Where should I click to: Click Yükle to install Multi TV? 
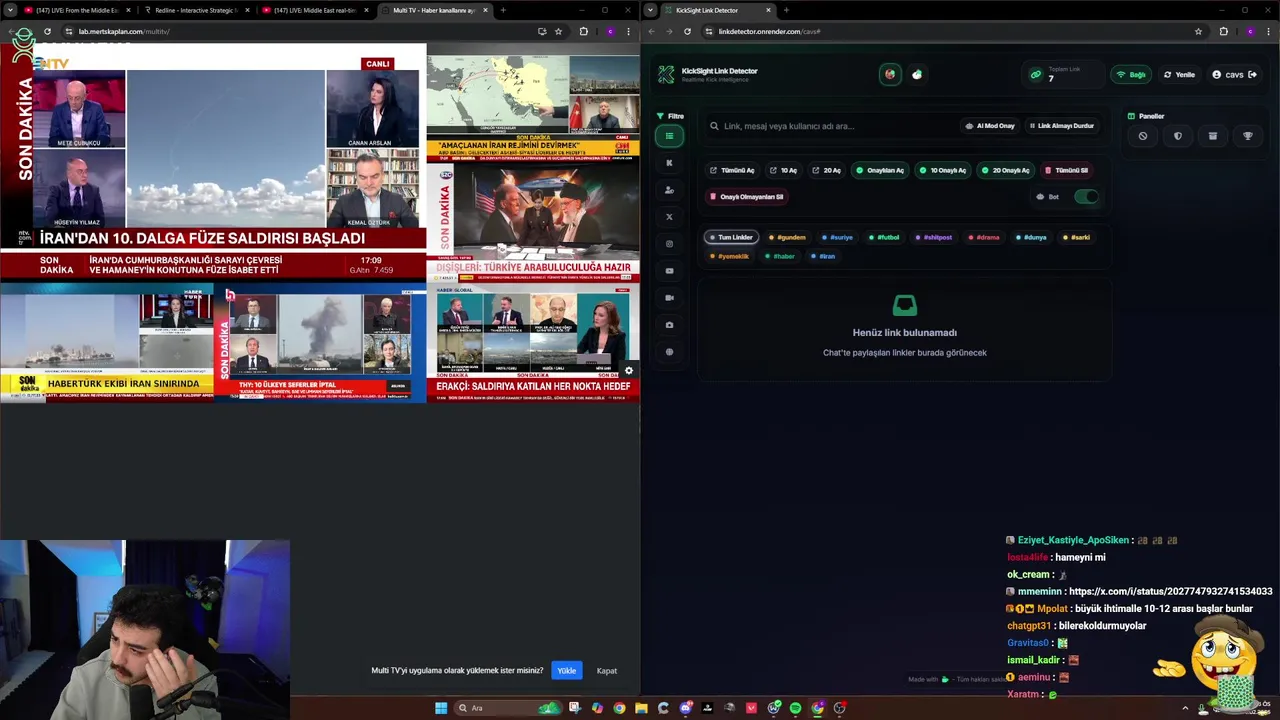tap(566, 671)
